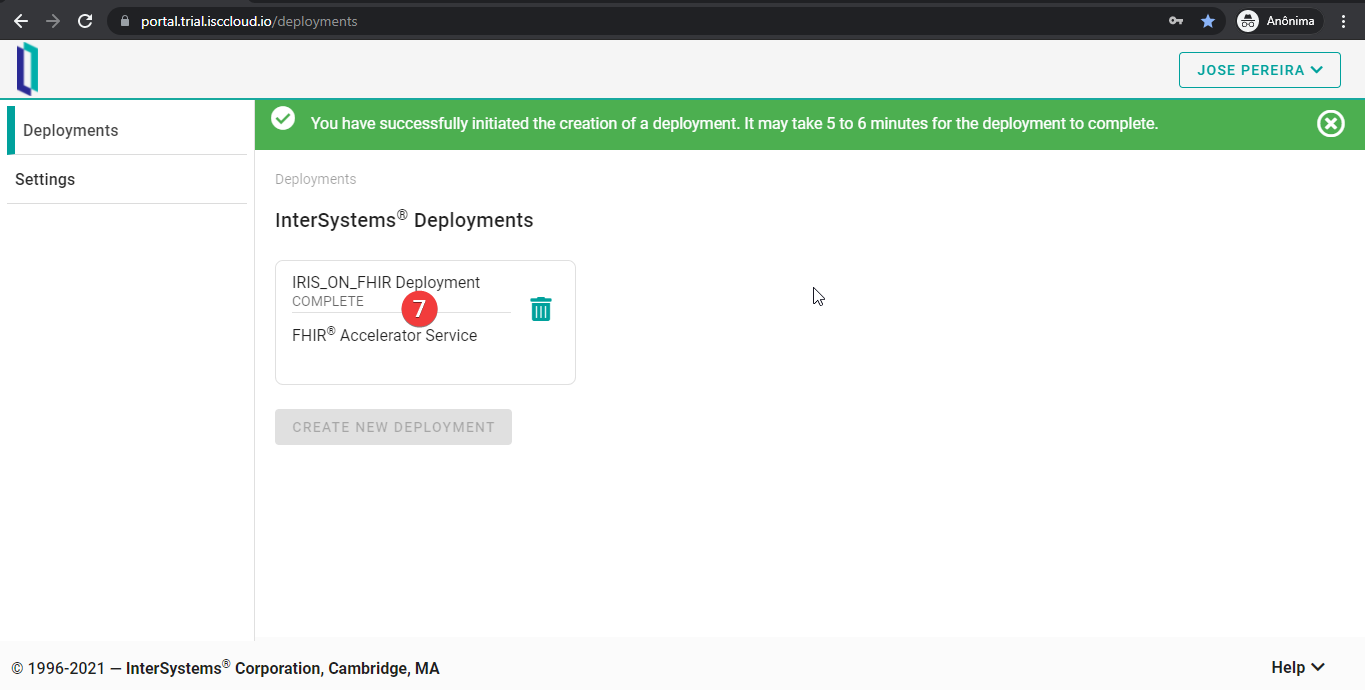Viewport: 1365px width, 690px height.
Task: Open the browser three-dot menu
Action: click(x=1343, y=21)
